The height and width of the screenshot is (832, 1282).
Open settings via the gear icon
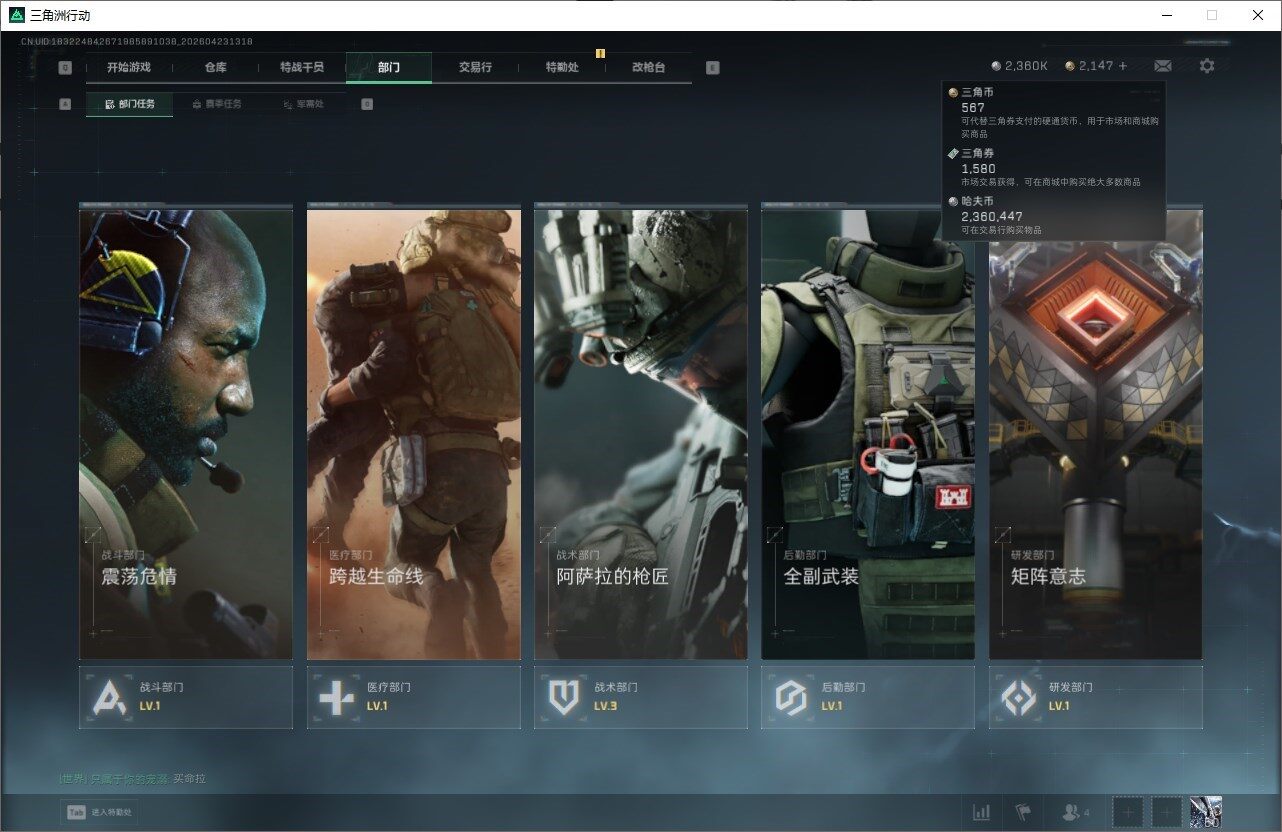coord(1207,66)
